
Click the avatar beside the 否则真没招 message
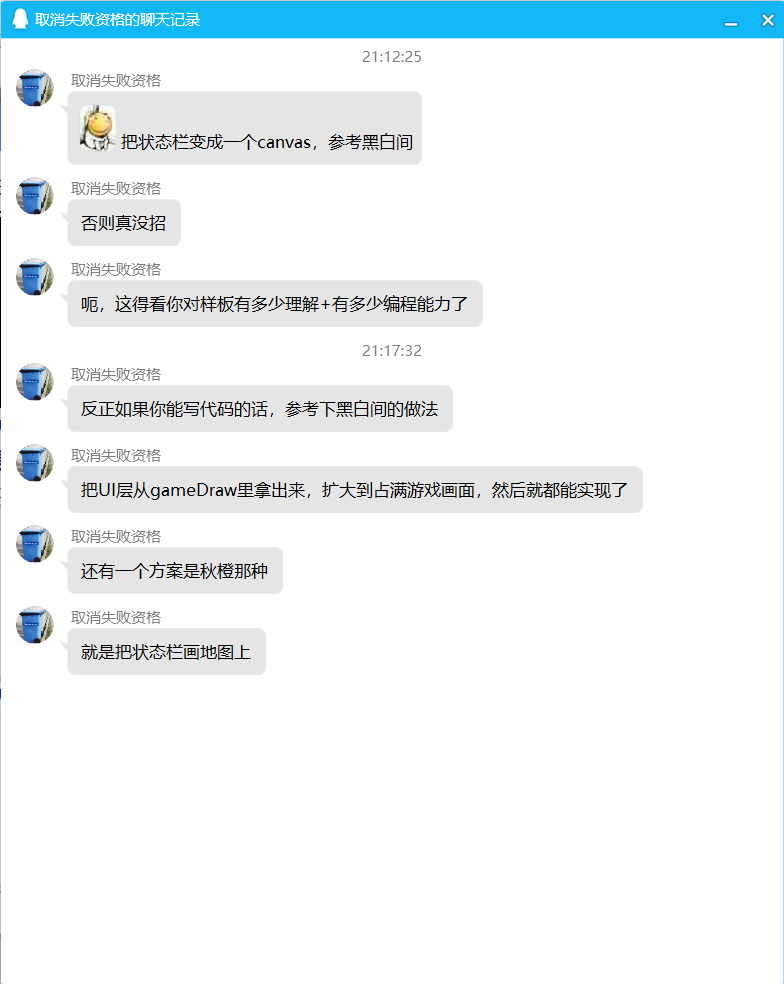point(35,196)
